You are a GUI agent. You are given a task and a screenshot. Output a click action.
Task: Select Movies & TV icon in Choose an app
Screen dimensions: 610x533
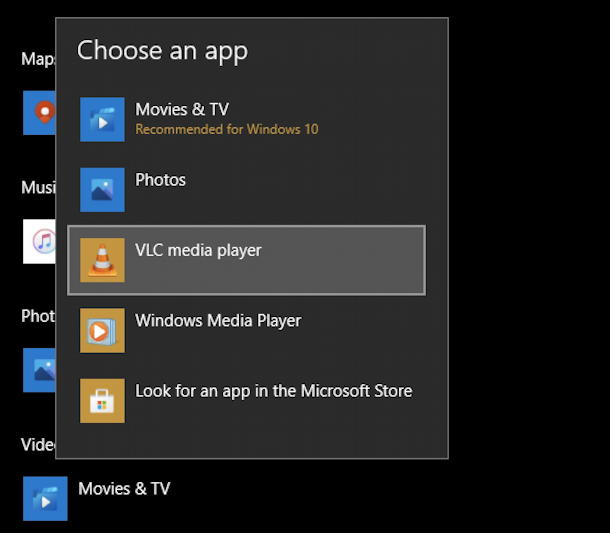click(102, 119)
